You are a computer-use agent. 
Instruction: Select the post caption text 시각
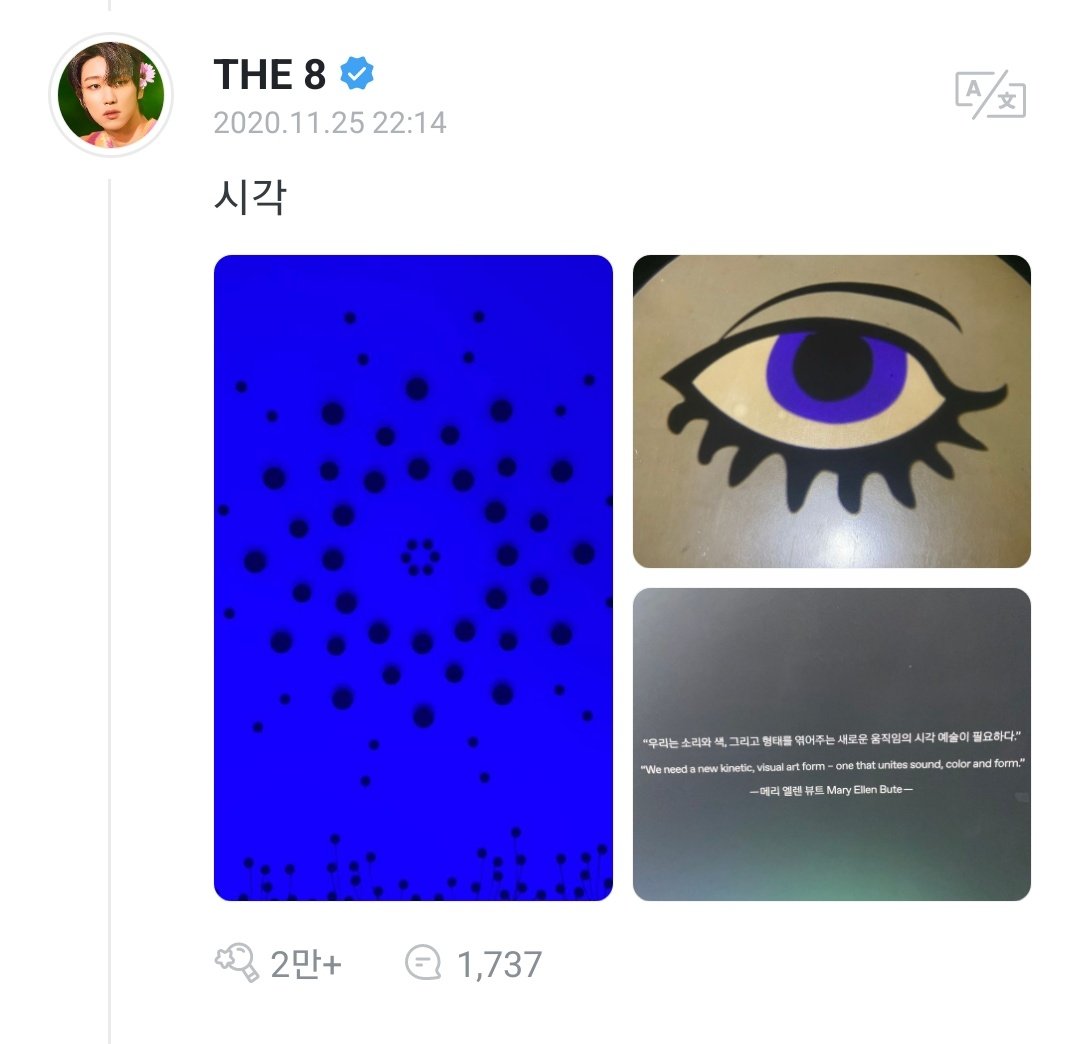[x=250, y=197]
